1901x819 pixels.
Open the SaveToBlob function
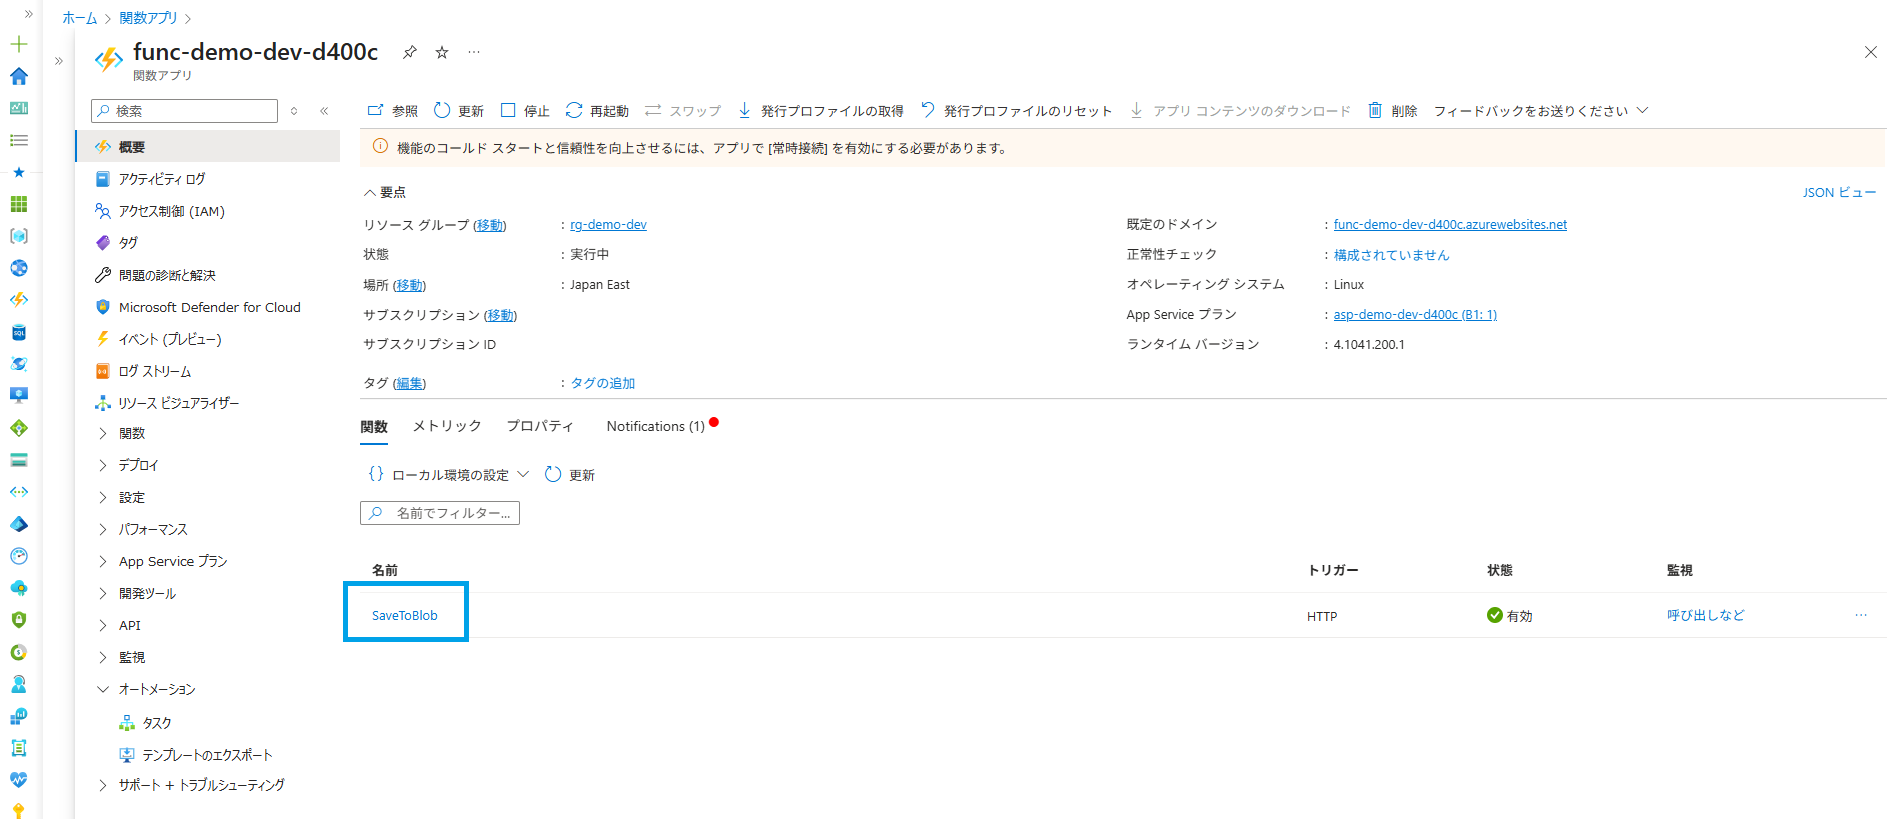pyautogui.click(x=405, y=615)
